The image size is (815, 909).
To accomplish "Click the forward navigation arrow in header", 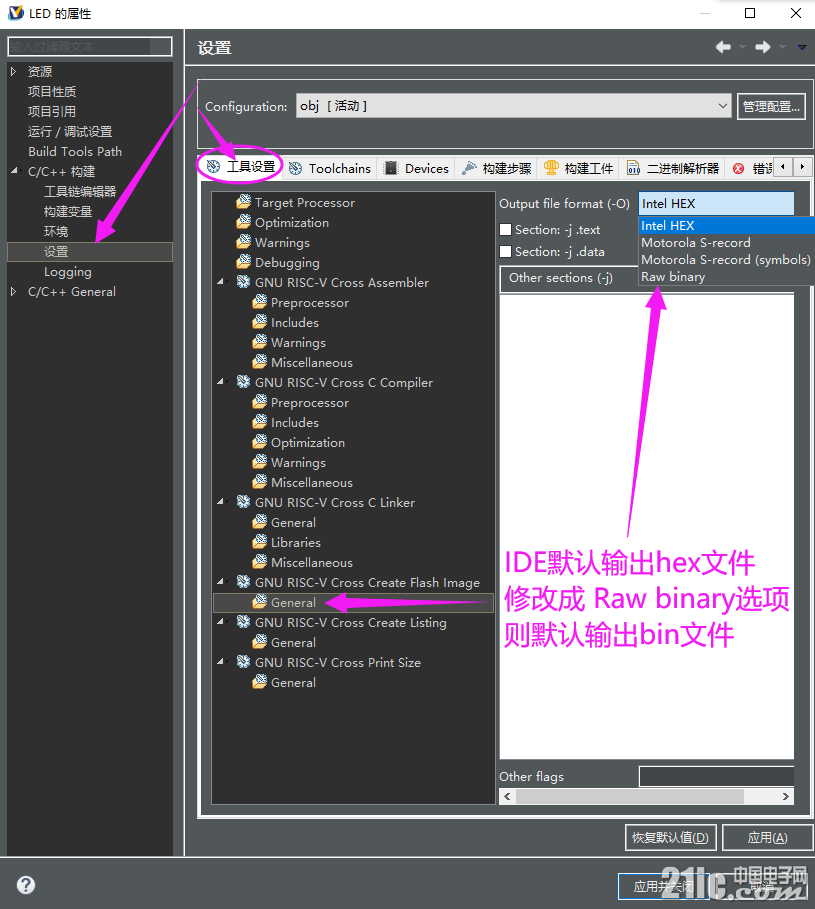I will pos(763,47).
